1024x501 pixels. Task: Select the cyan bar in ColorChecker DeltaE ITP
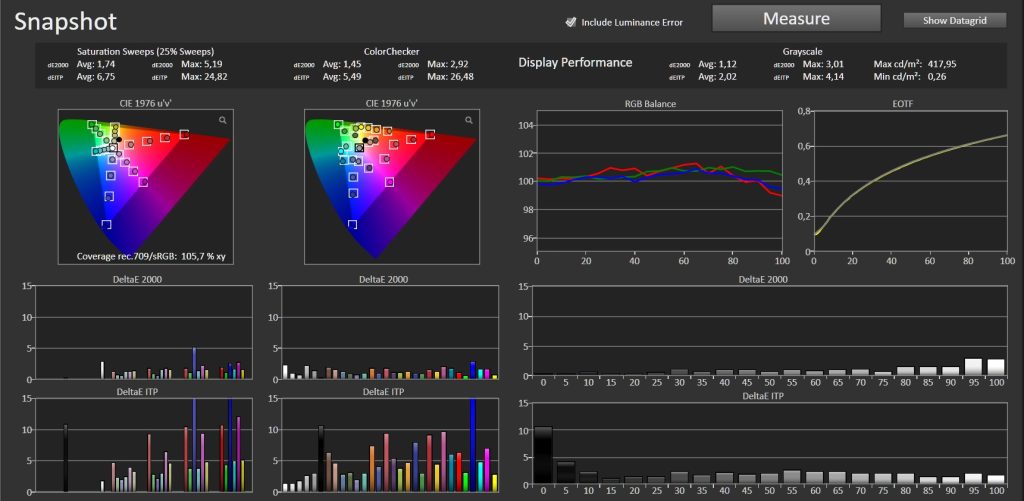pyautogui.click(x=481, y=476)
